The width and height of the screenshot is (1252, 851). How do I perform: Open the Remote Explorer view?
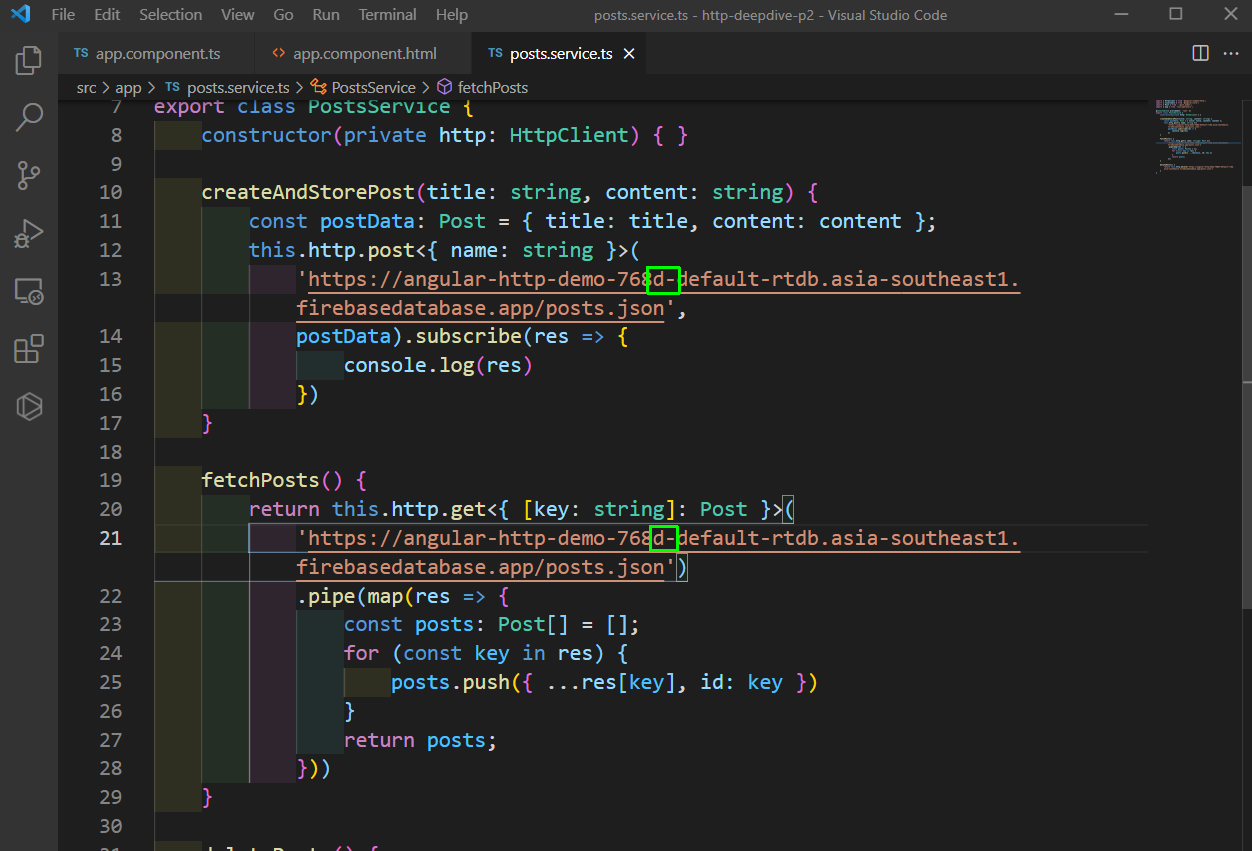tap(29, 292)
